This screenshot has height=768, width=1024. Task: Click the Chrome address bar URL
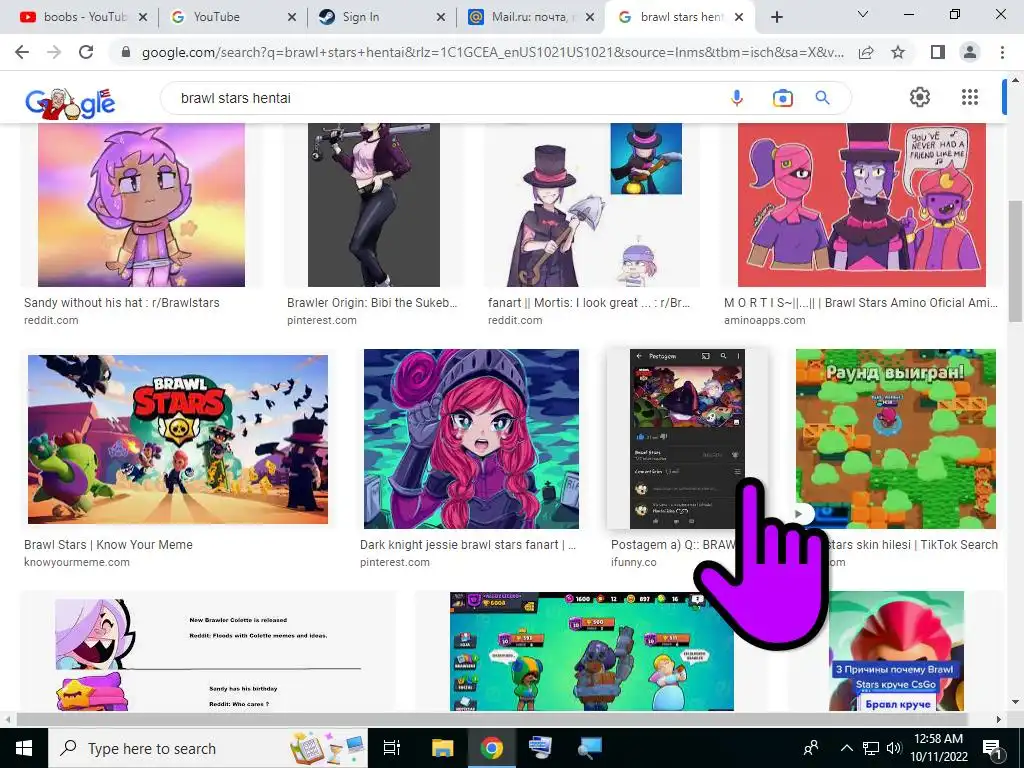[493, 52]
